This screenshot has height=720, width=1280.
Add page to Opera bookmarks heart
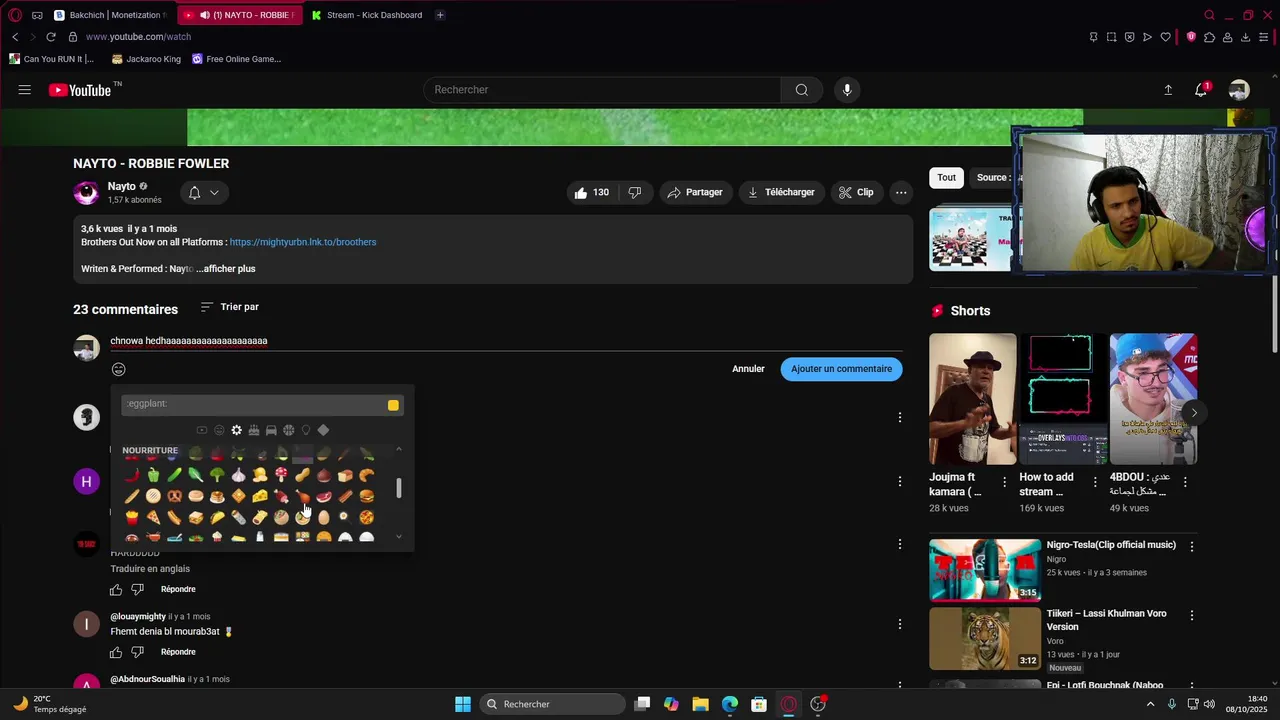[x=1165, y=37]
